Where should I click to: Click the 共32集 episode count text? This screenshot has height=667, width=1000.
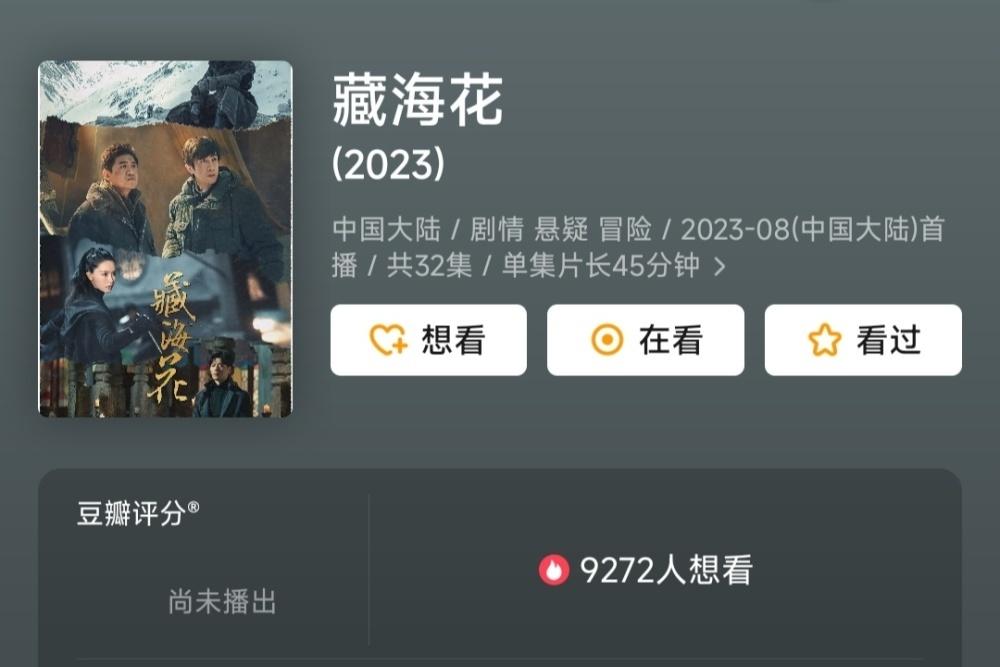[x=429, y=265]
